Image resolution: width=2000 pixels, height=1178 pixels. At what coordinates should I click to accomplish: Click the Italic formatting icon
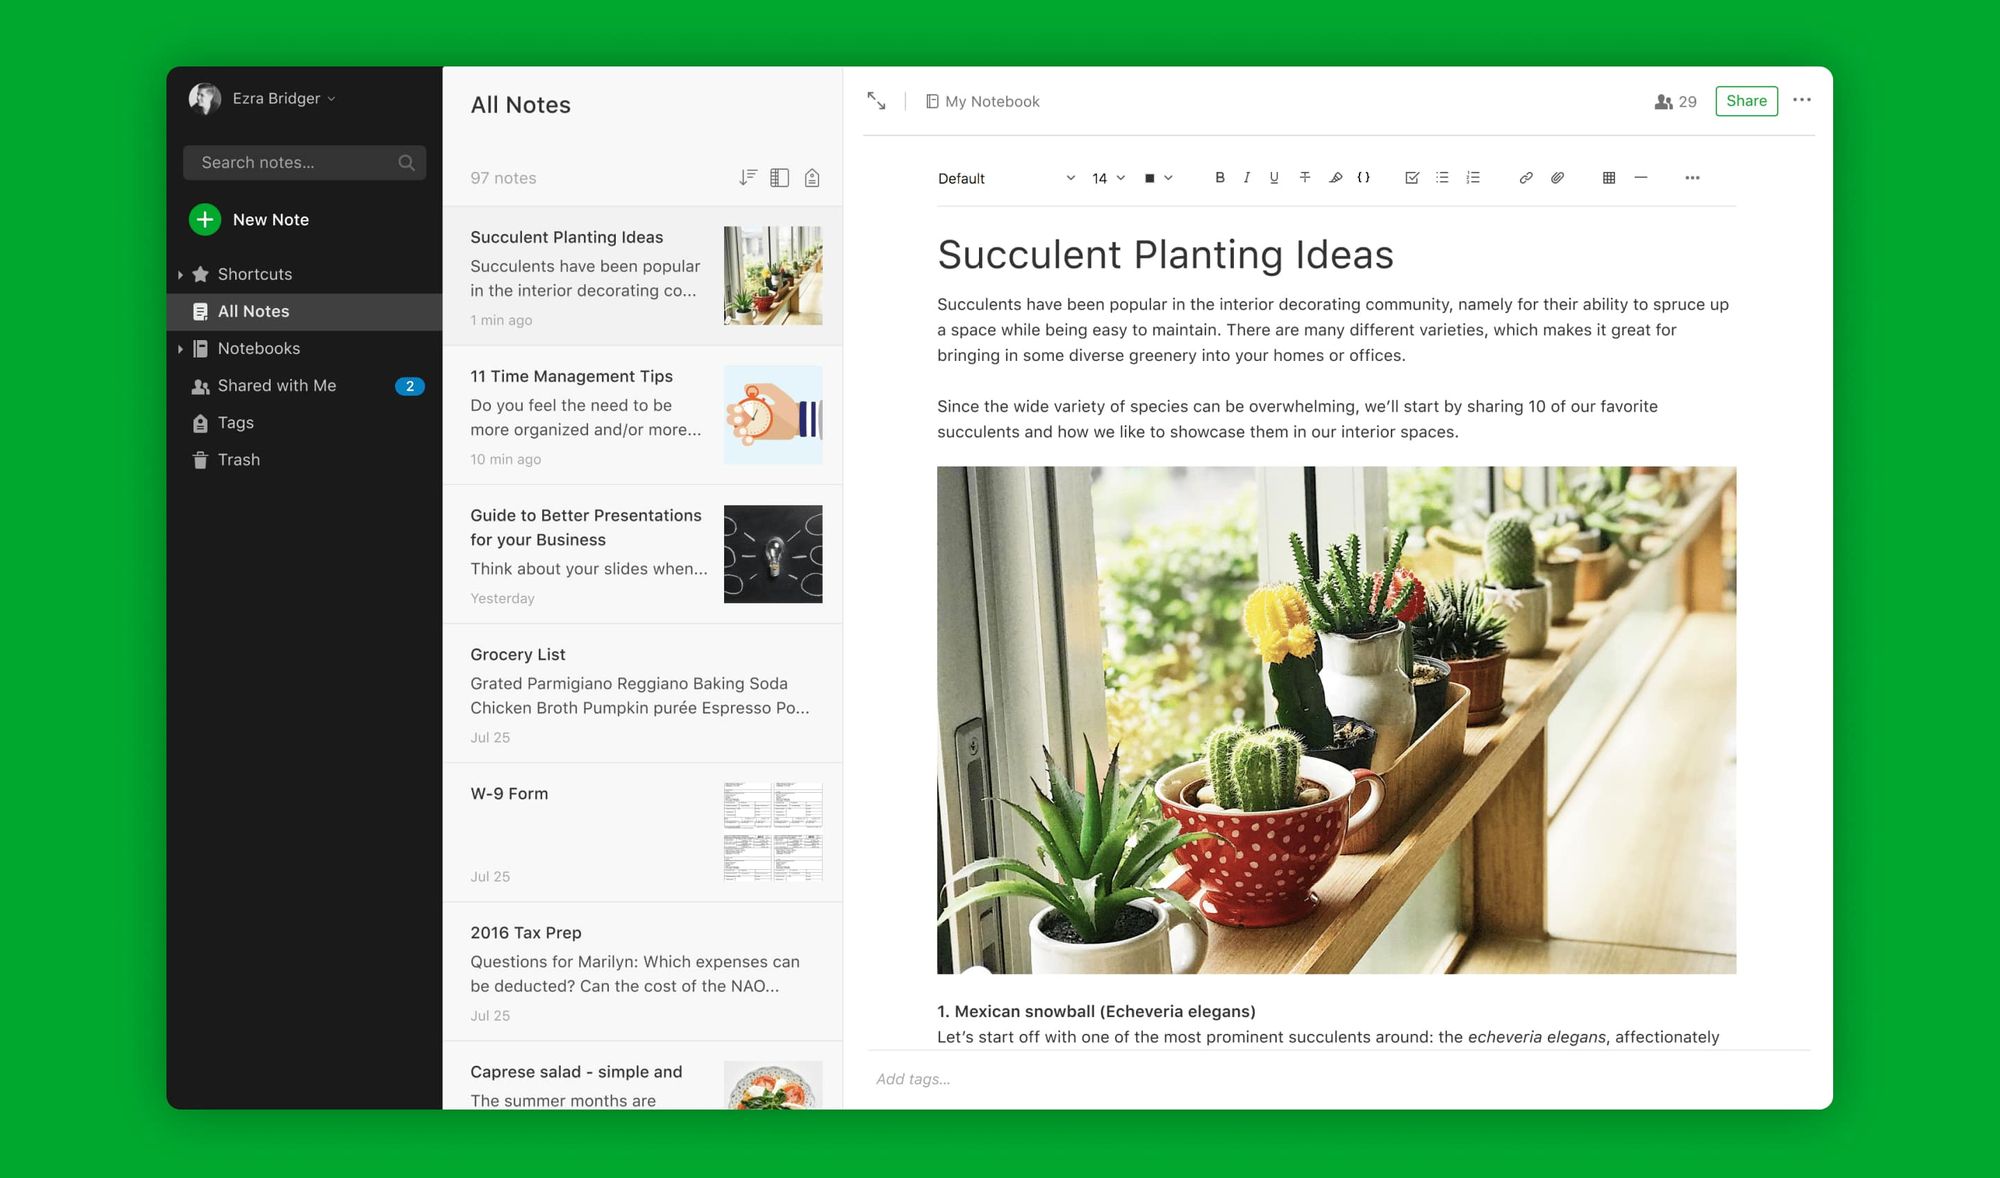point(1247,177)
